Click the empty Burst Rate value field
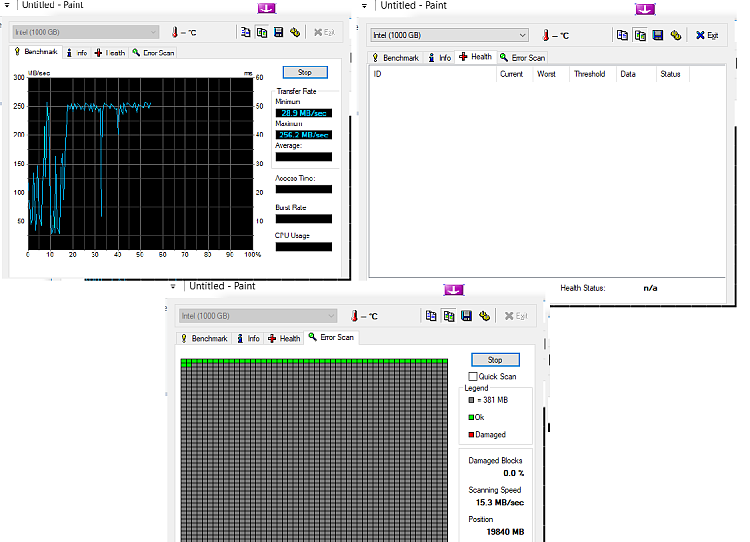The image size is (750, 542). click(x=304, y=219)
